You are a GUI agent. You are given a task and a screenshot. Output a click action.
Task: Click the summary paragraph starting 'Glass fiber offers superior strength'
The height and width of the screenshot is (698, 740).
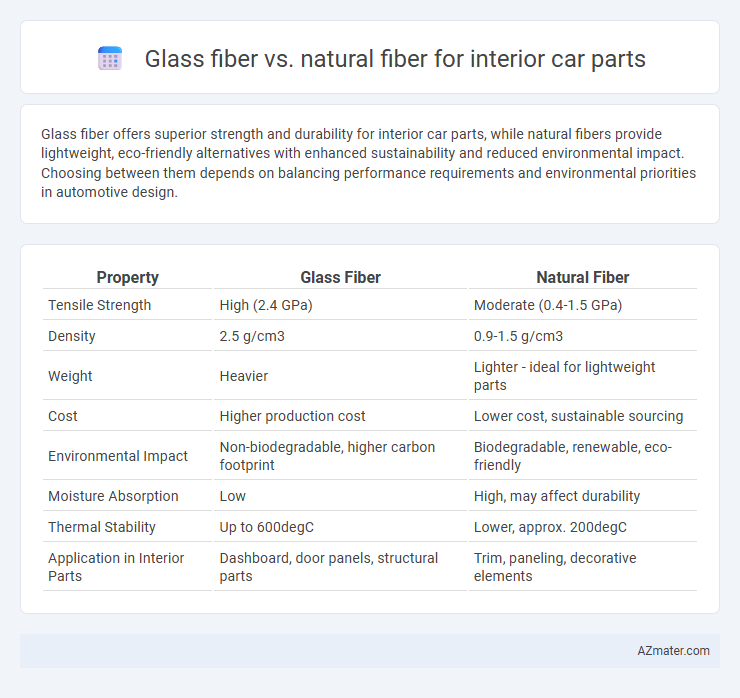370,163
